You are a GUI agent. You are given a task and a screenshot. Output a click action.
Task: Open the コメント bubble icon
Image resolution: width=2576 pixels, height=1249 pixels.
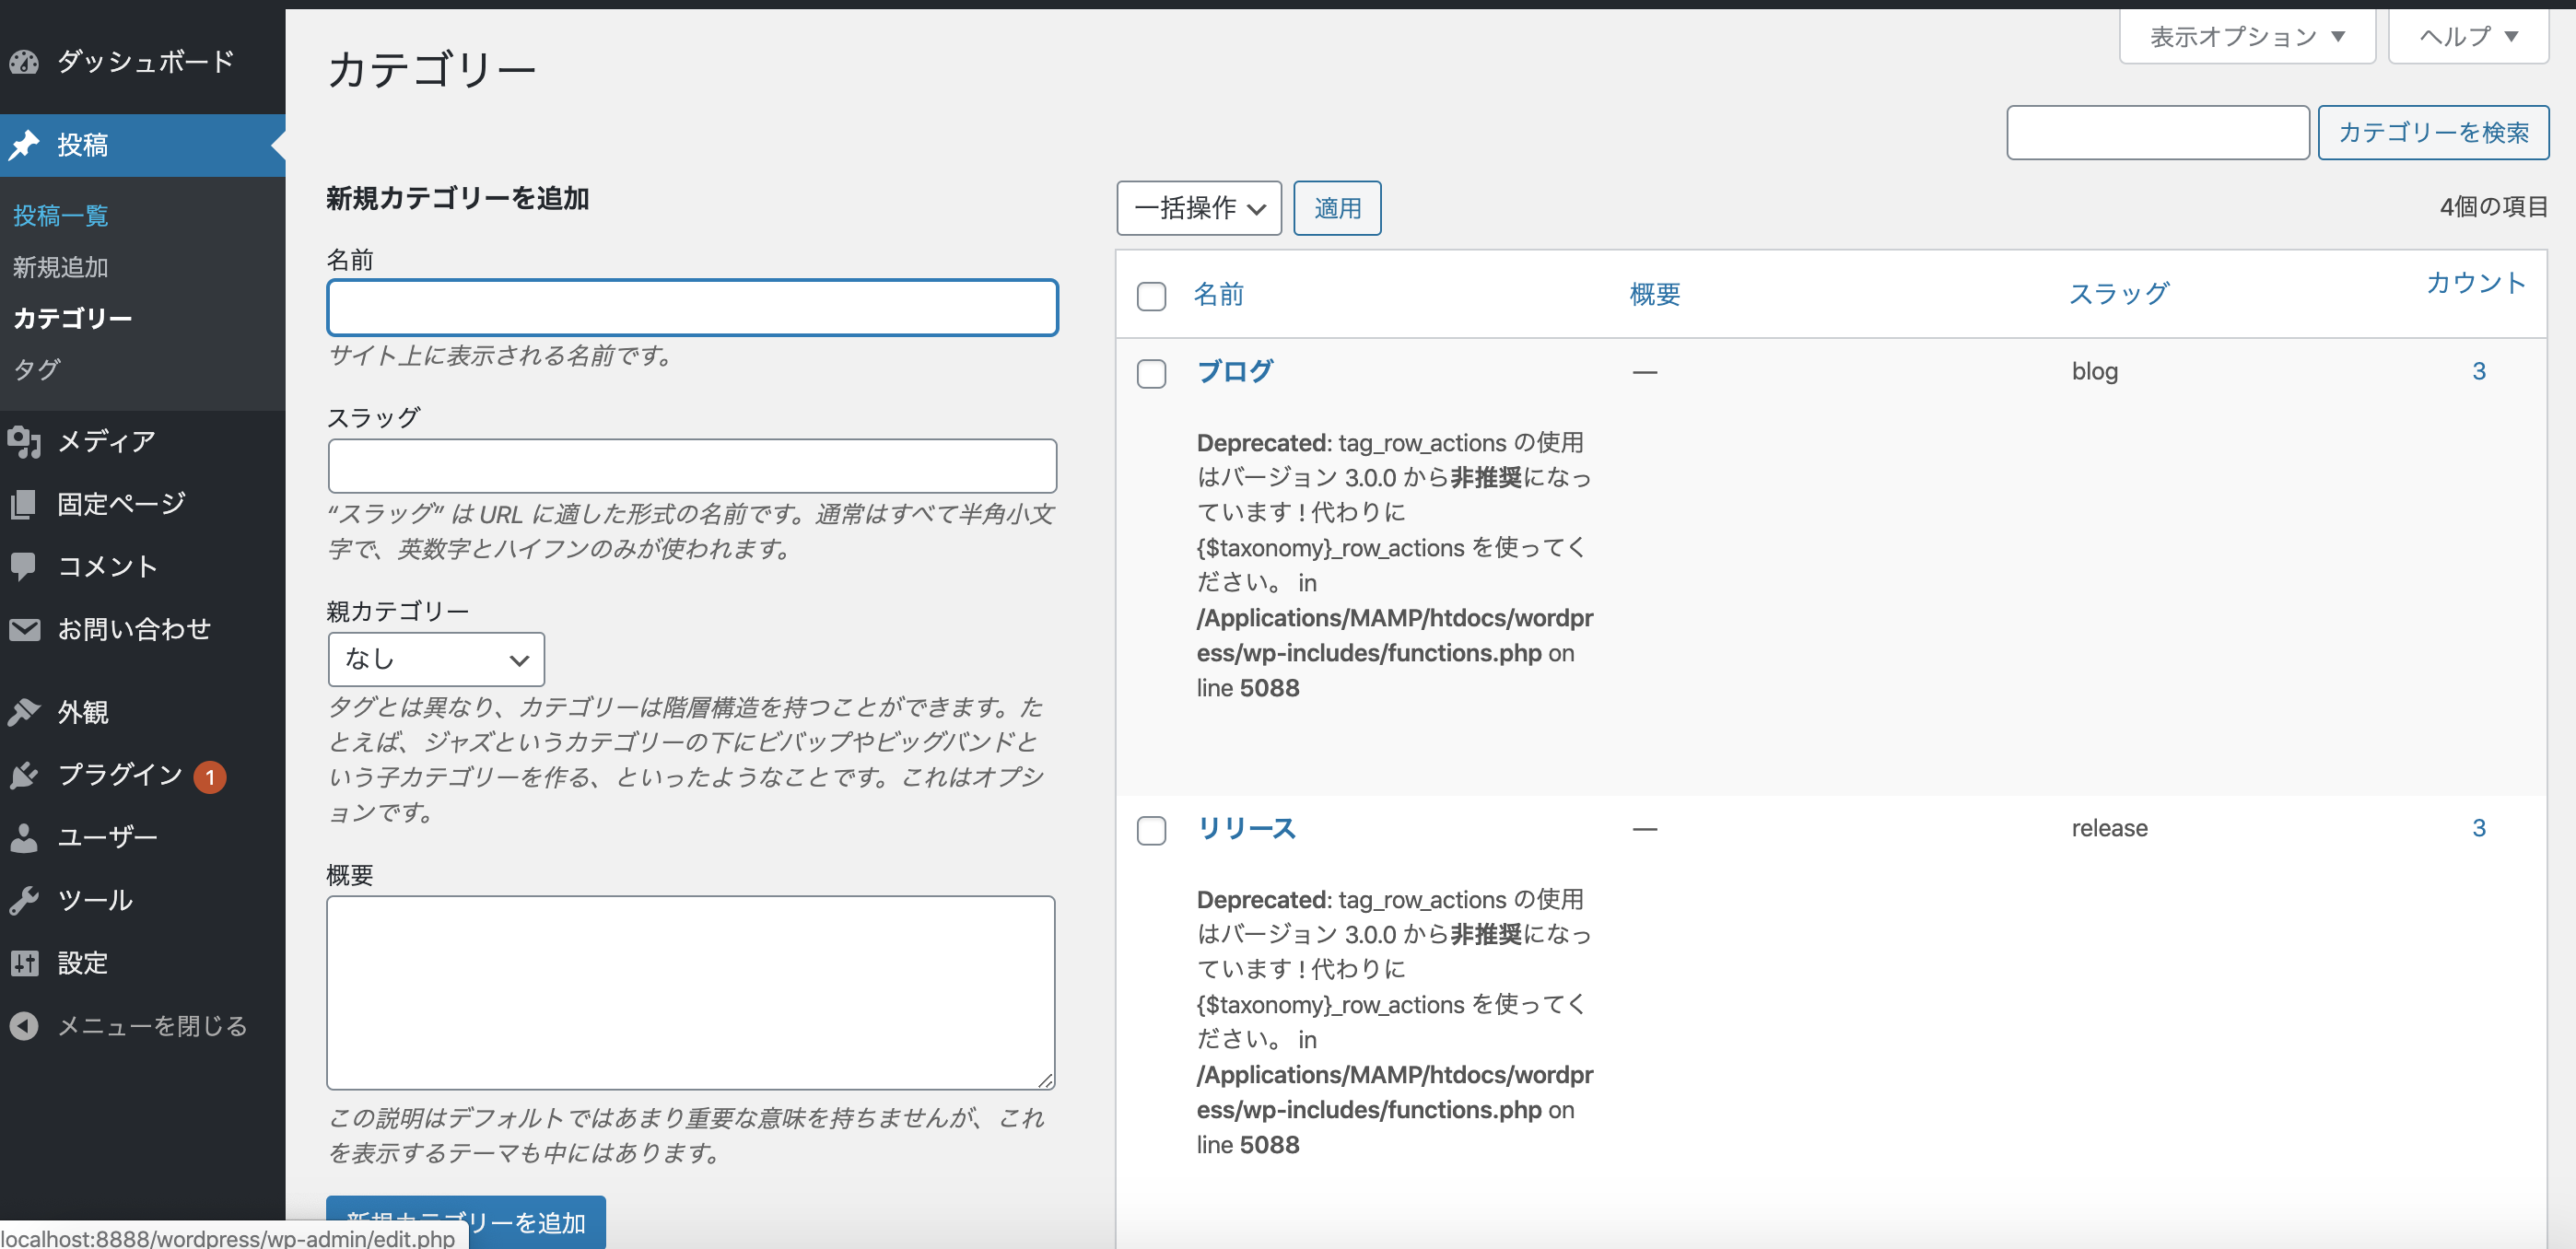tap(25, 566)
